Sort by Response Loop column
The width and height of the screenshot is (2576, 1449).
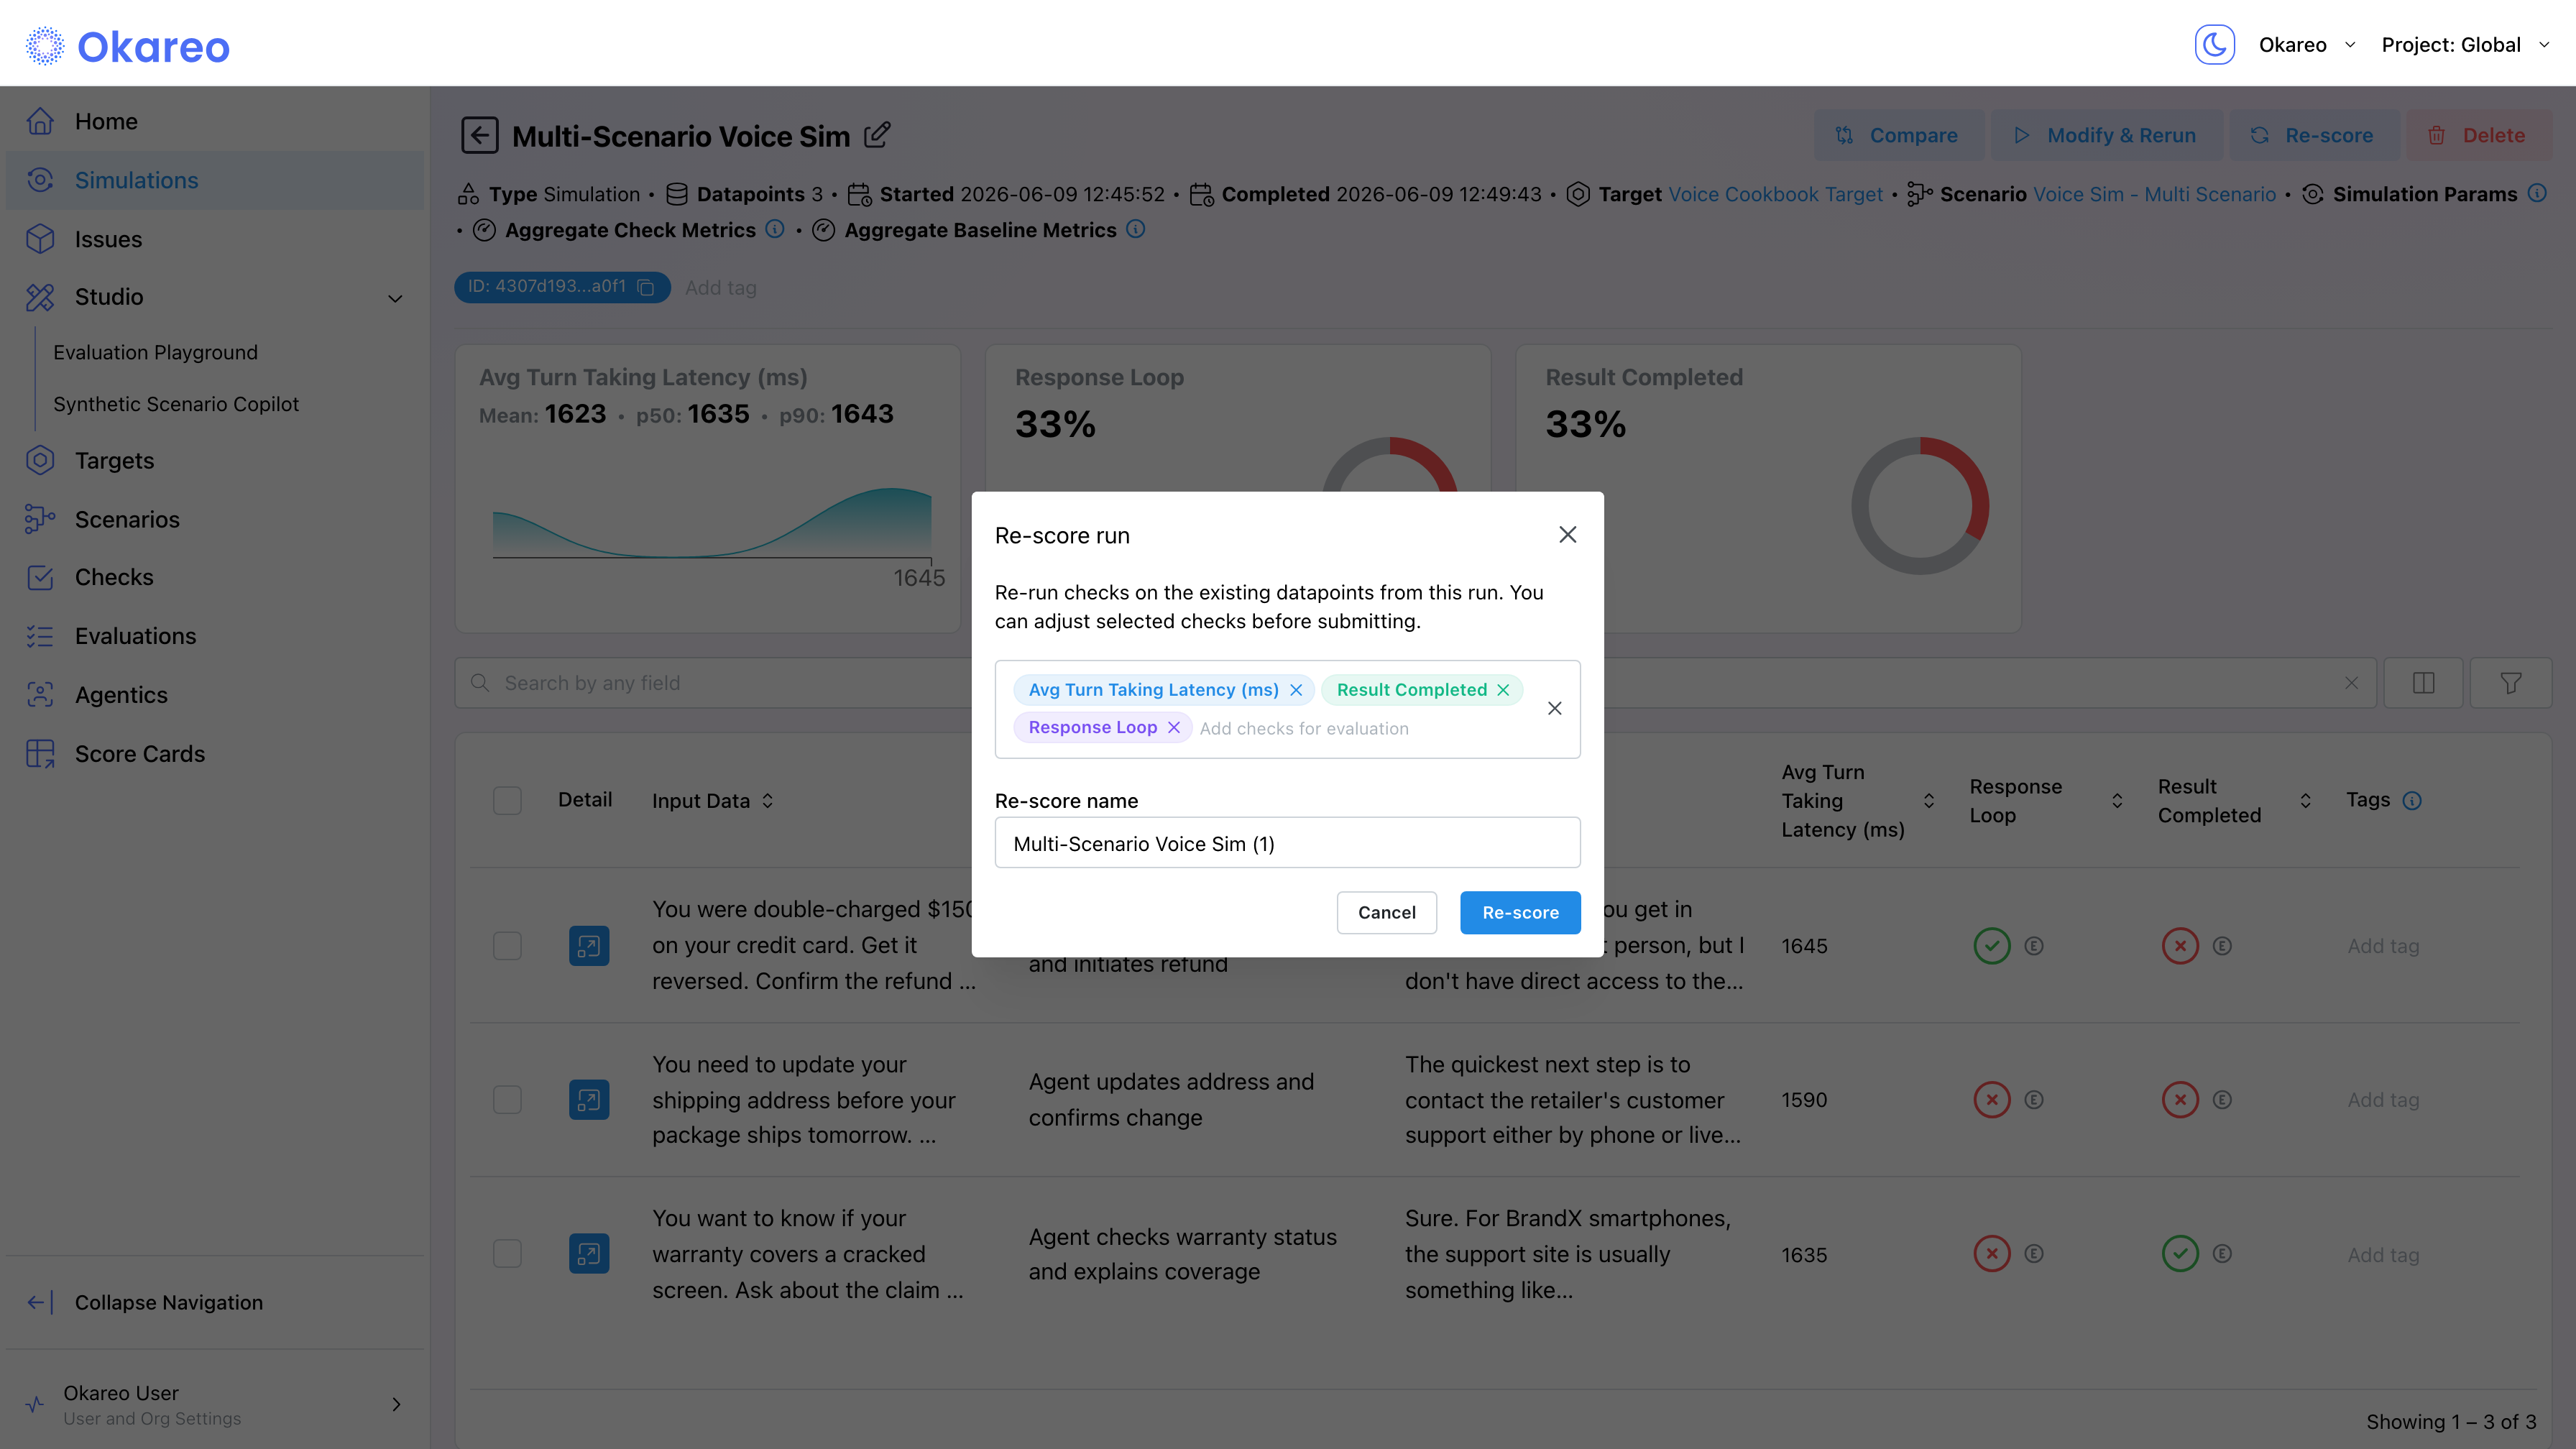(x=2117, y=800)
